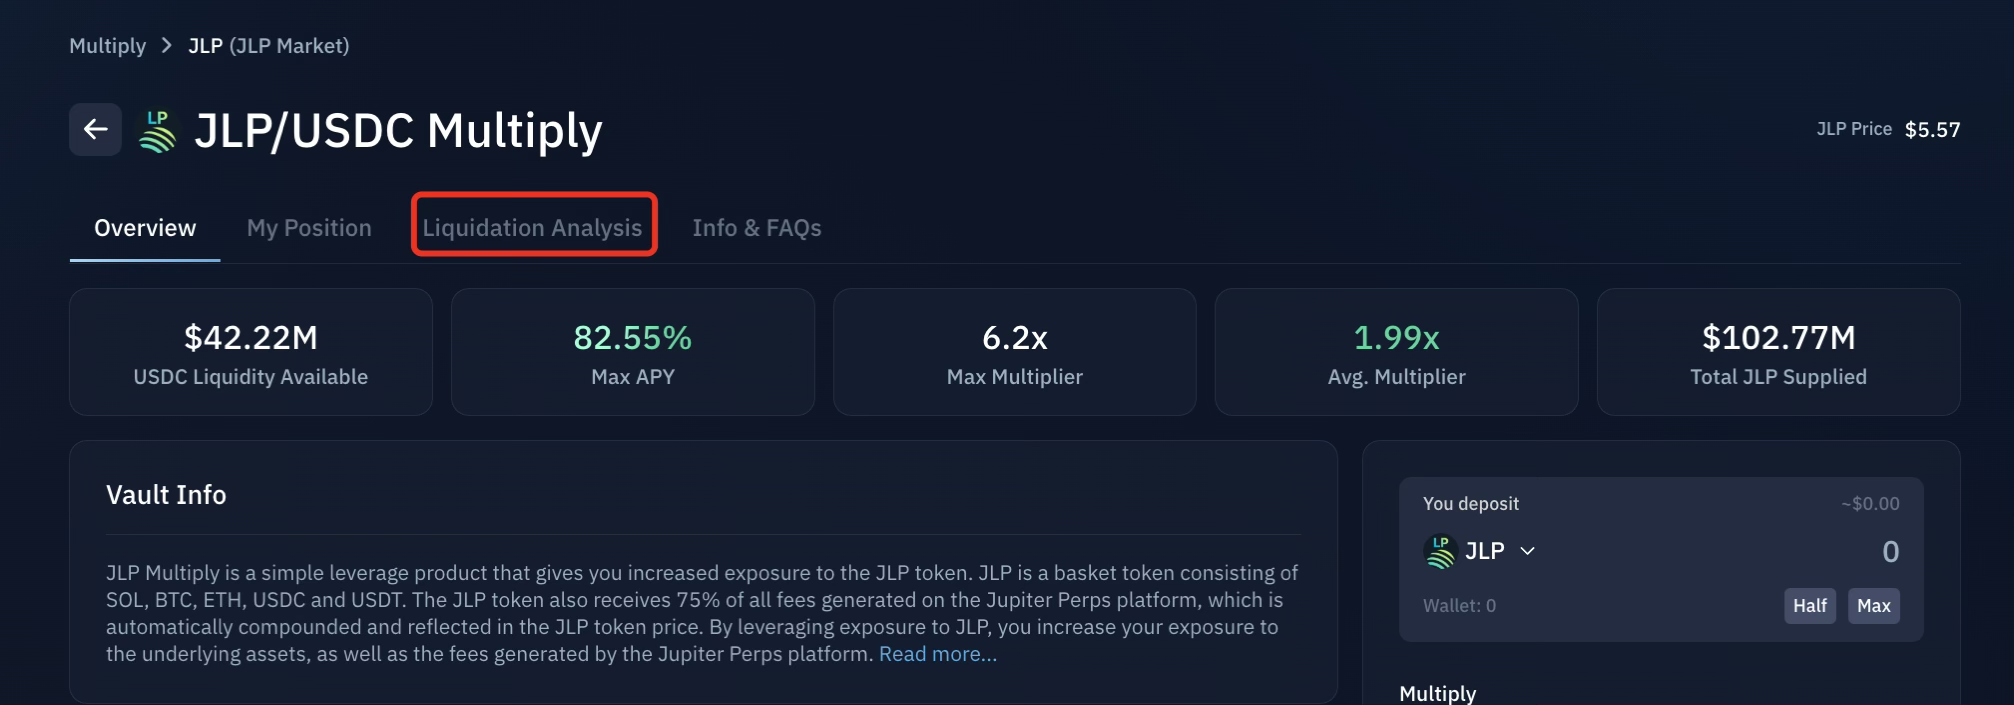Open the Overview tab
The height and width of the screenshot is (705, 2014).
(x=145, y=228)
